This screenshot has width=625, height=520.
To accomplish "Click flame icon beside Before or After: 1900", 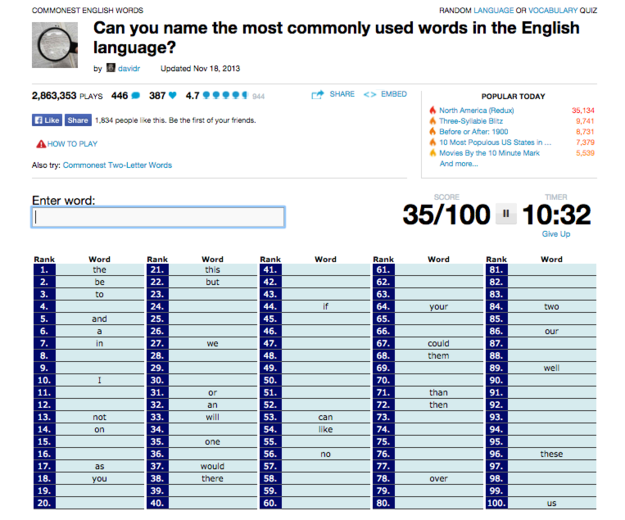I will tap(432, 131).
